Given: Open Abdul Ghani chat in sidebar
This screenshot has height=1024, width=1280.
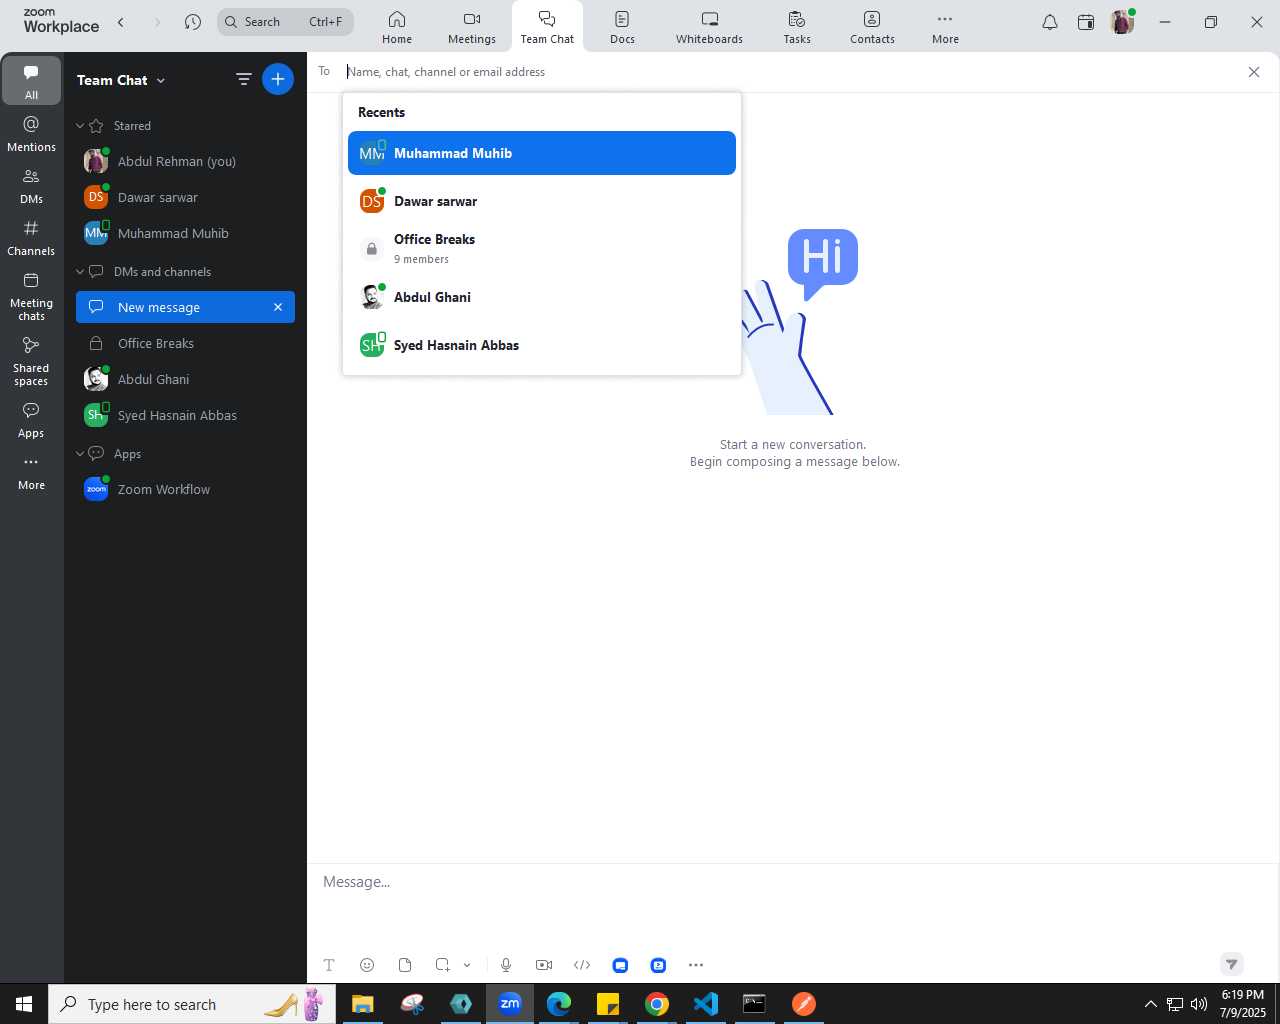Looking at the screenshot, I should click(185, 379).
